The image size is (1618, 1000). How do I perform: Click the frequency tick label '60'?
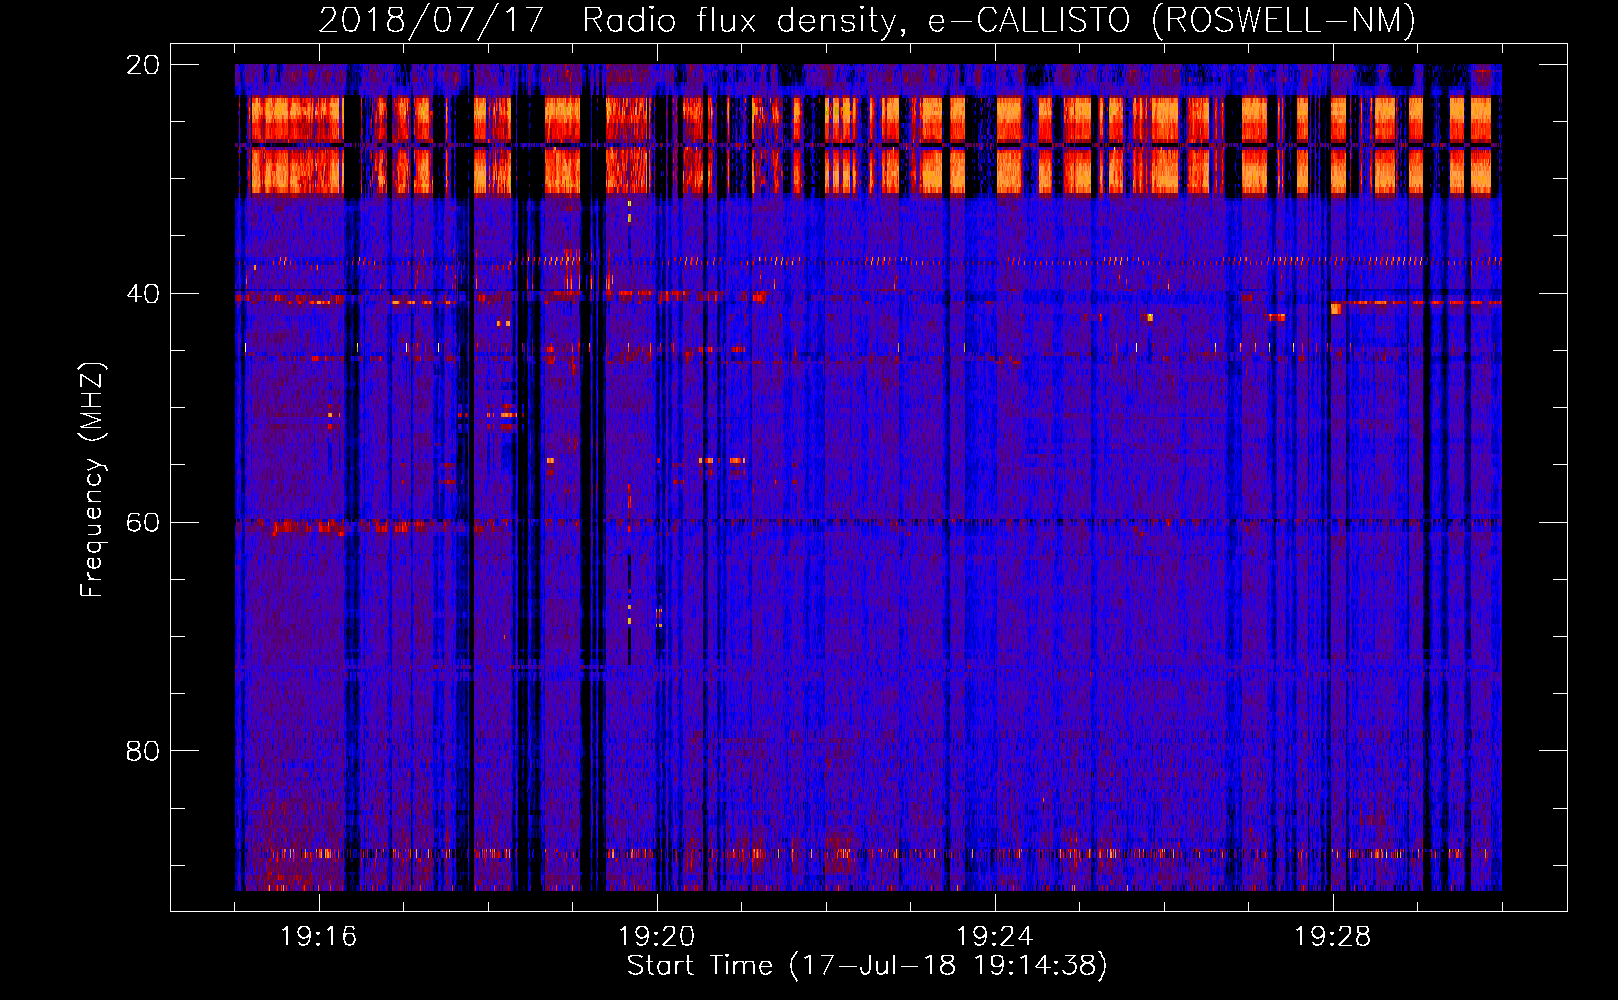click(x=143, y=522)
